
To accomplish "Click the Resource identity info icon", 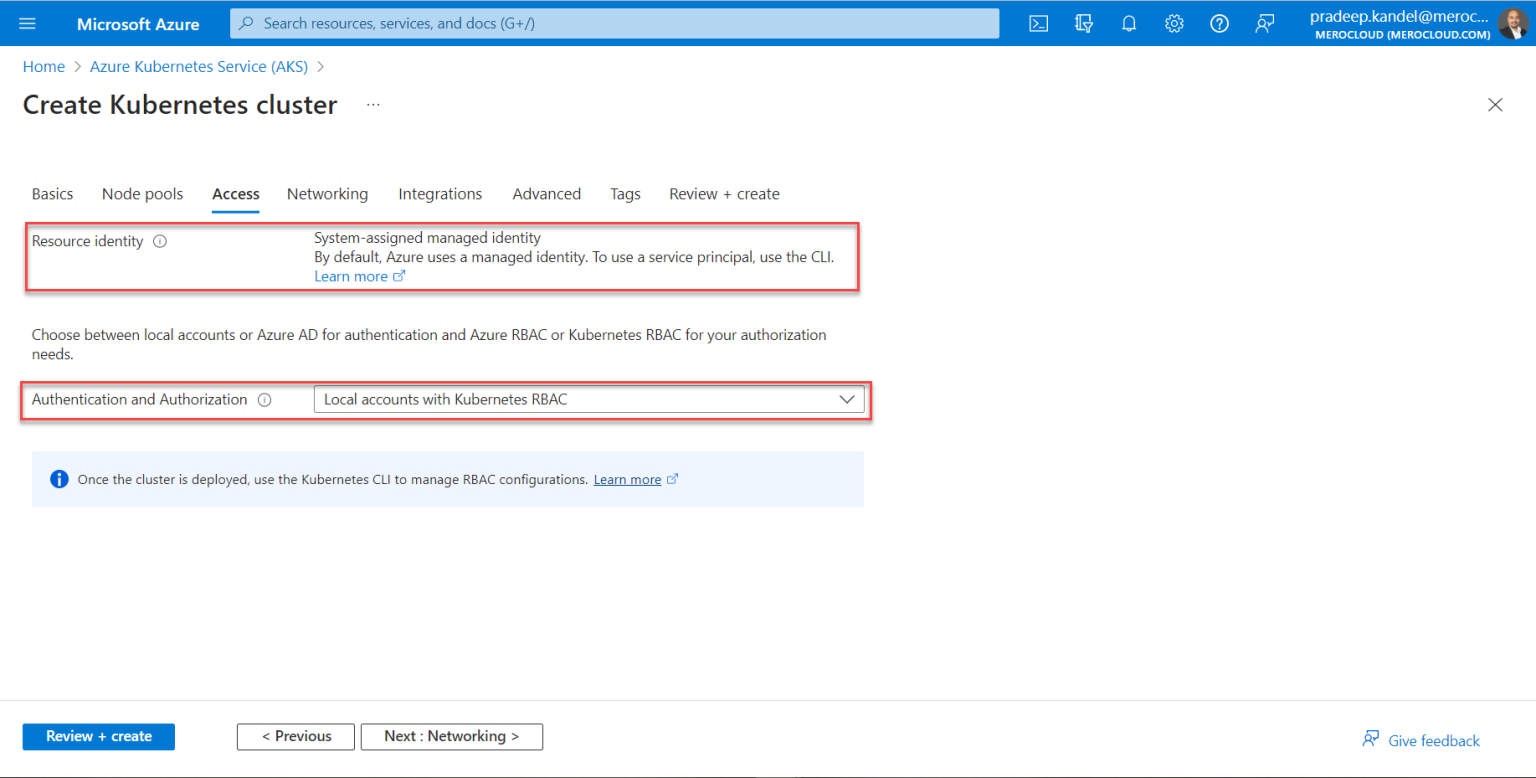I will [160, 240].
